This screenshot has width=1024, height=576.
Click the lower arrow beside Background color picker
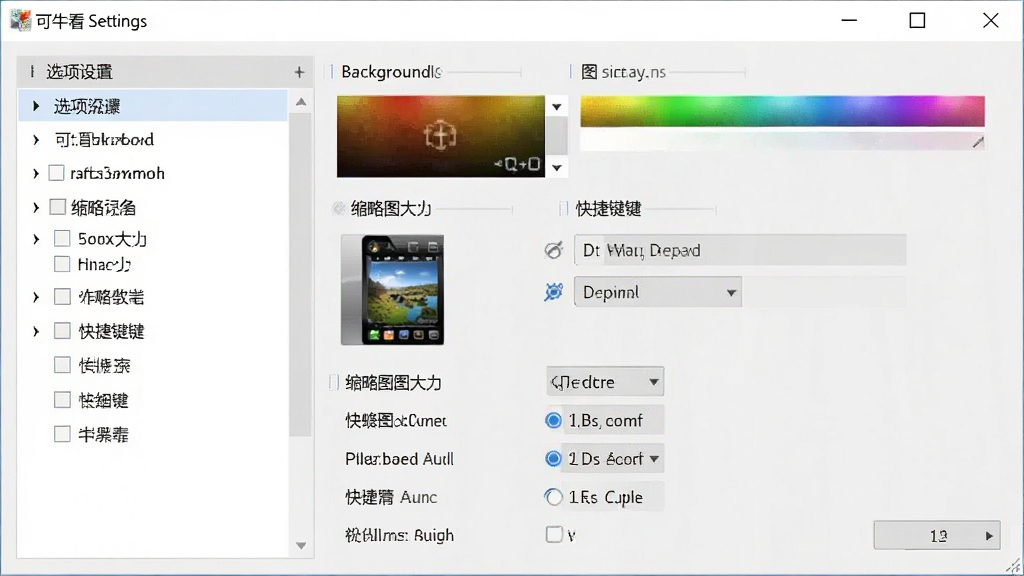pyautogui.click(x=556, y=168)
